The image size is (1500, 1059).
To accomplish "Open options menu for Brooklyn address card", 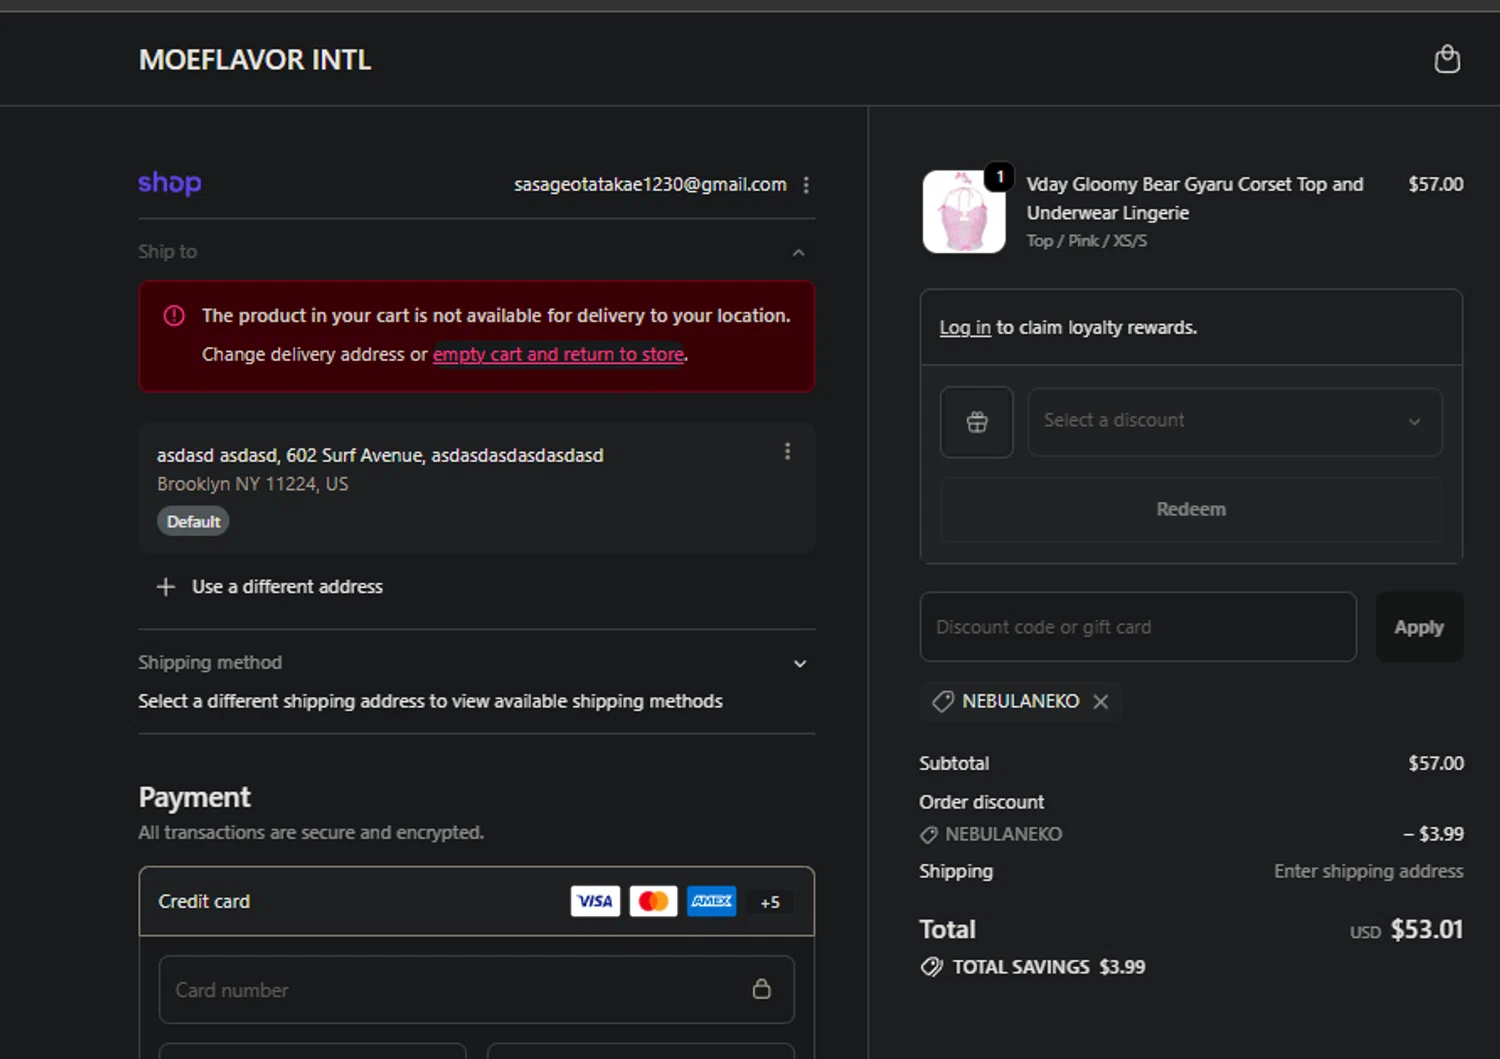I will click(787, 451).
